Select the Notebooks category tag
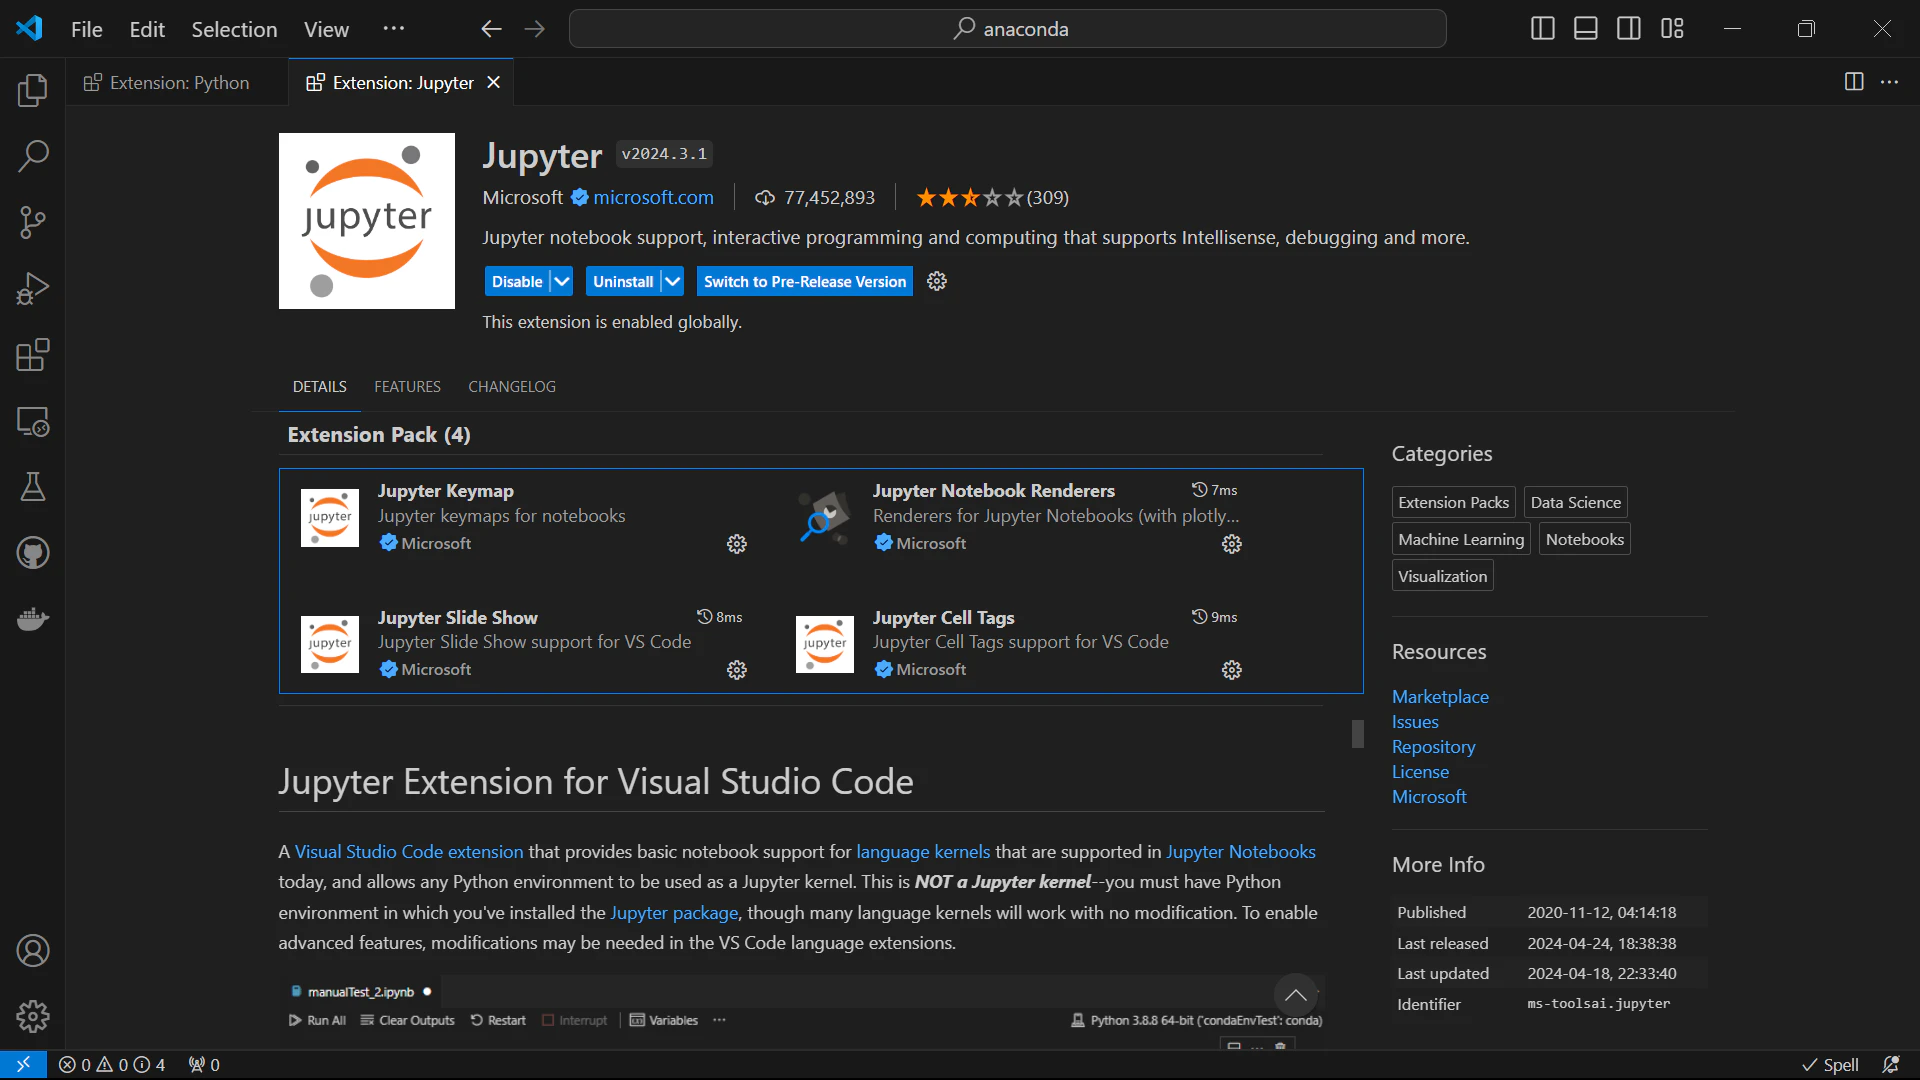Image resolution: width=1920 pixels, height=1080 pixels. coord(1585,539)
